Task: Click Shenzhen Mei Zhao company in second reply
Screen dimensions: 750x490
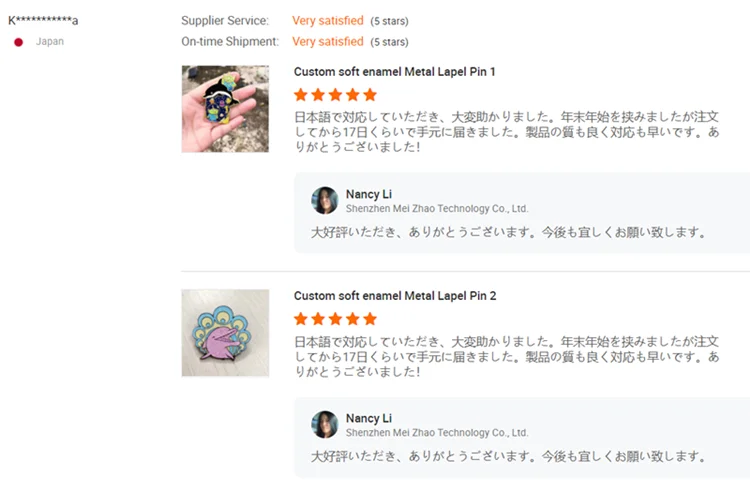Action: [436, 433]
